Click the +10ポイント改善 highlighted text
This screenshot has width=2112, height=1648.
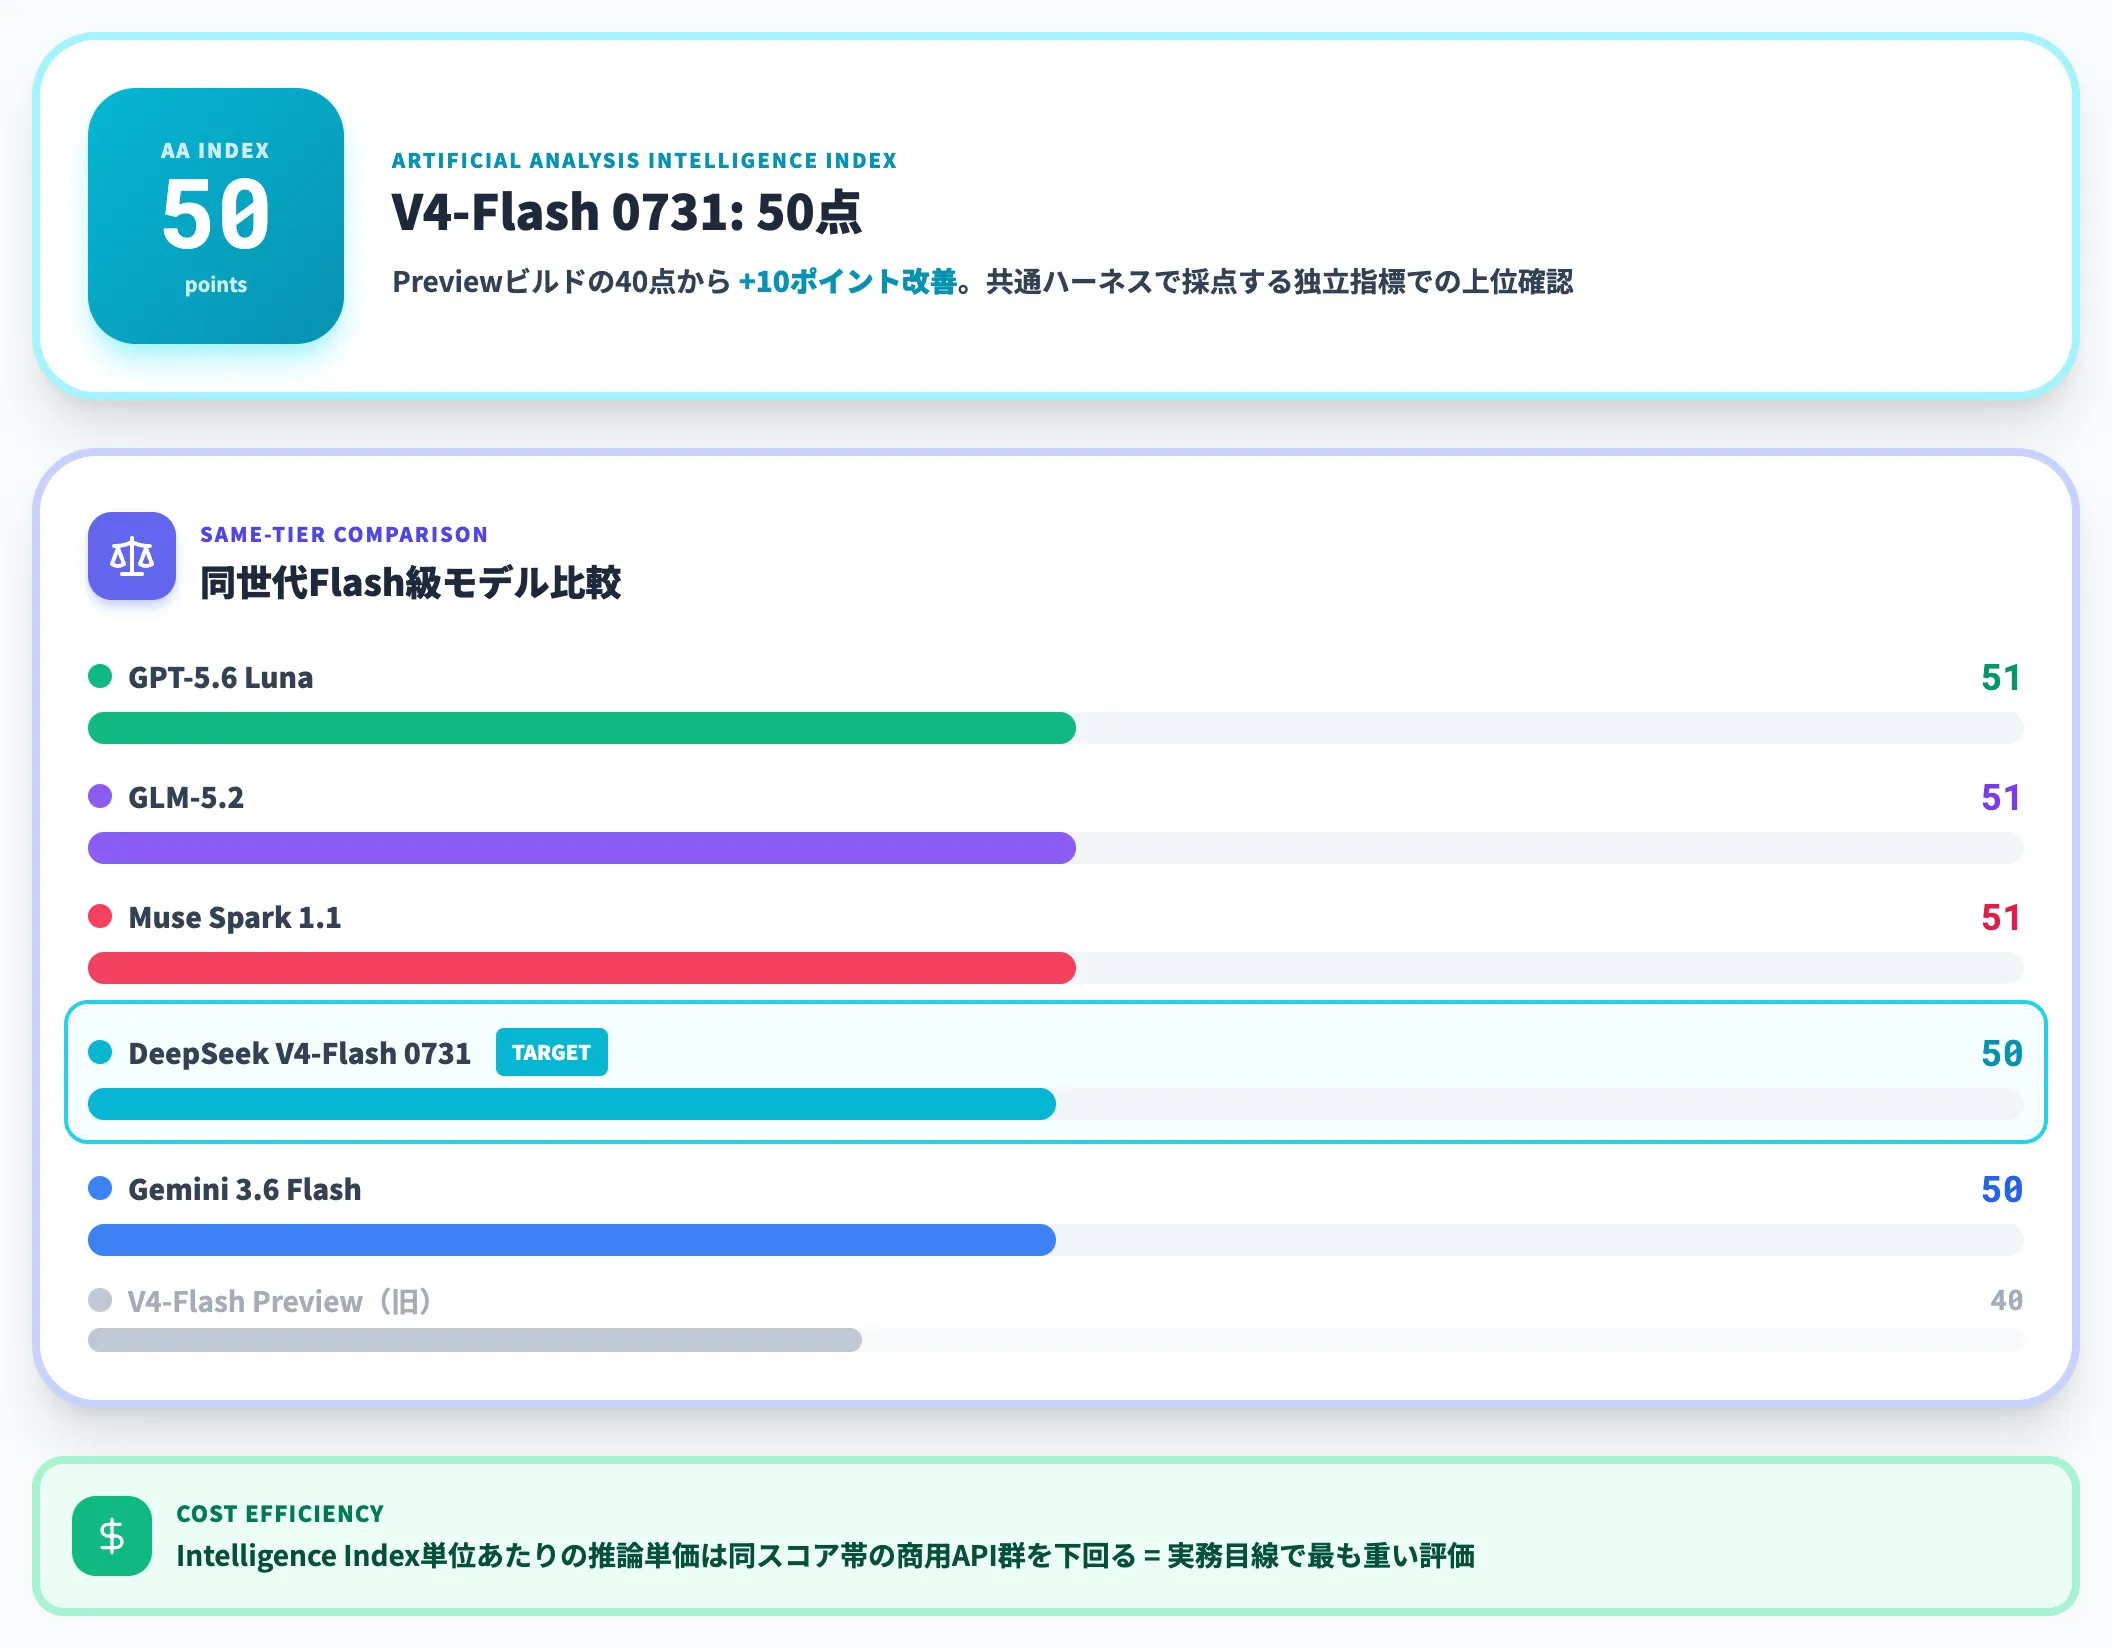tap(847, 282)
